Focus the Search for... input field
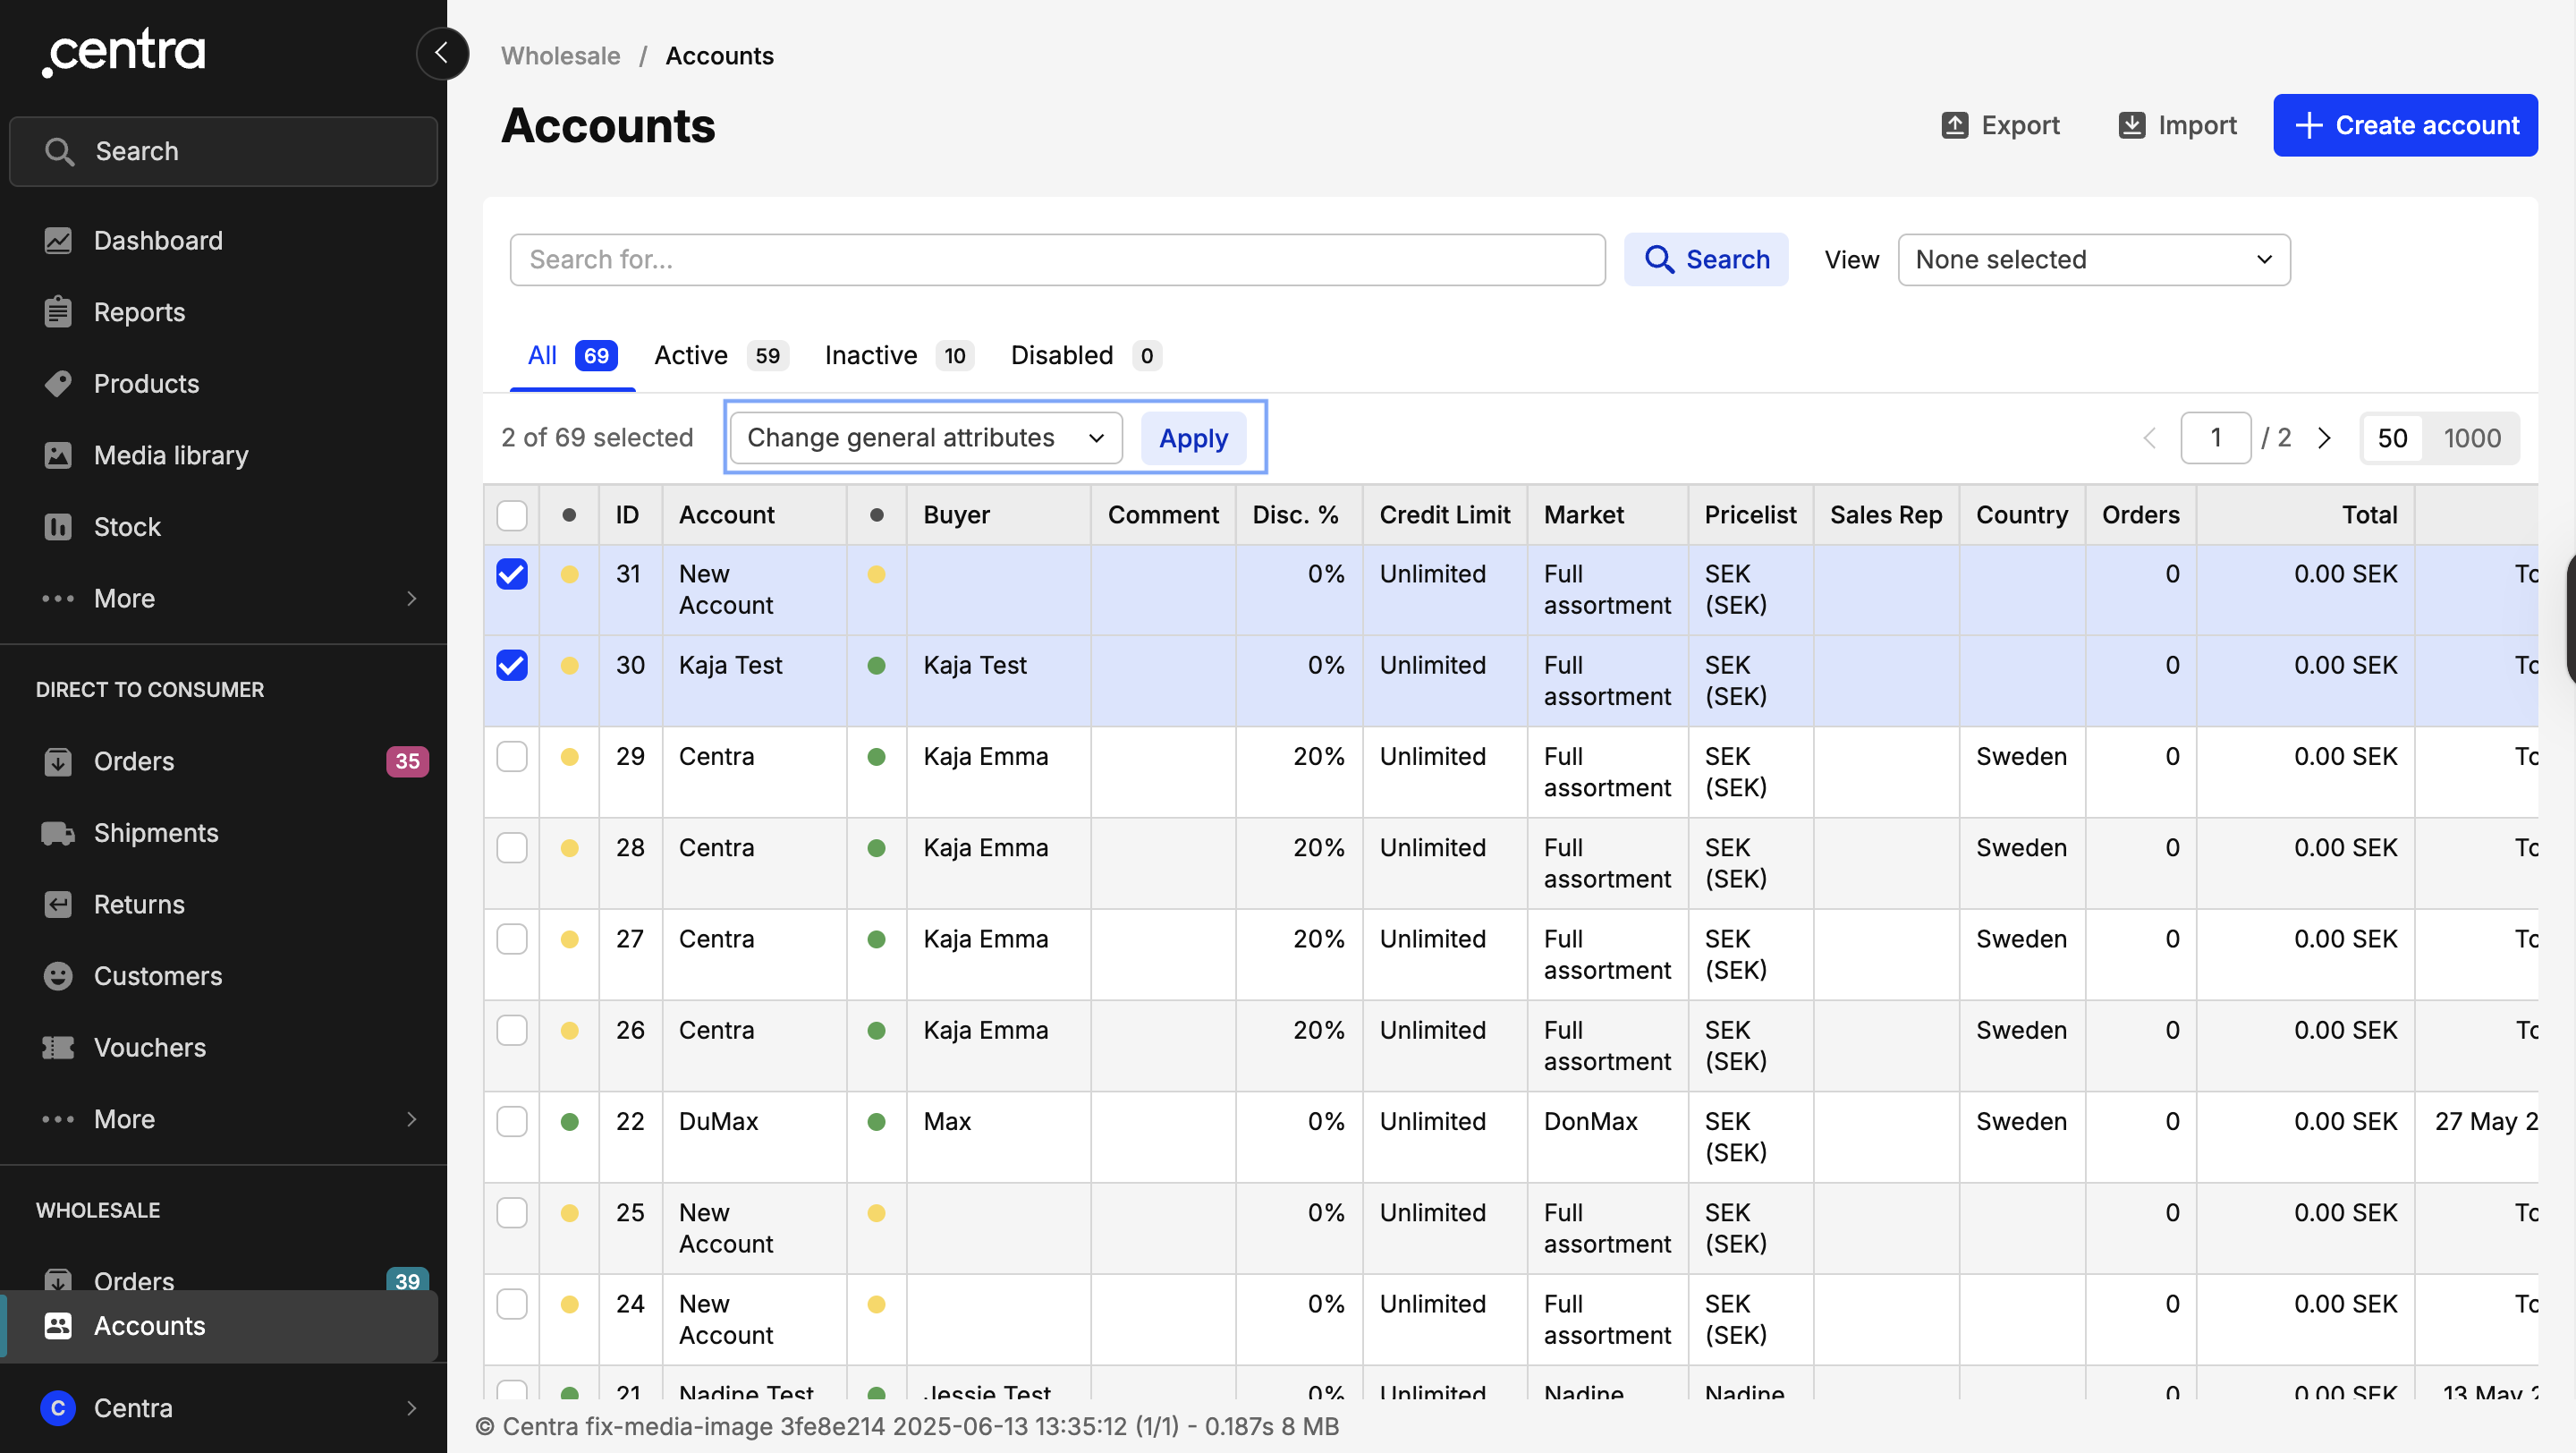 (x=1058, y=260)
